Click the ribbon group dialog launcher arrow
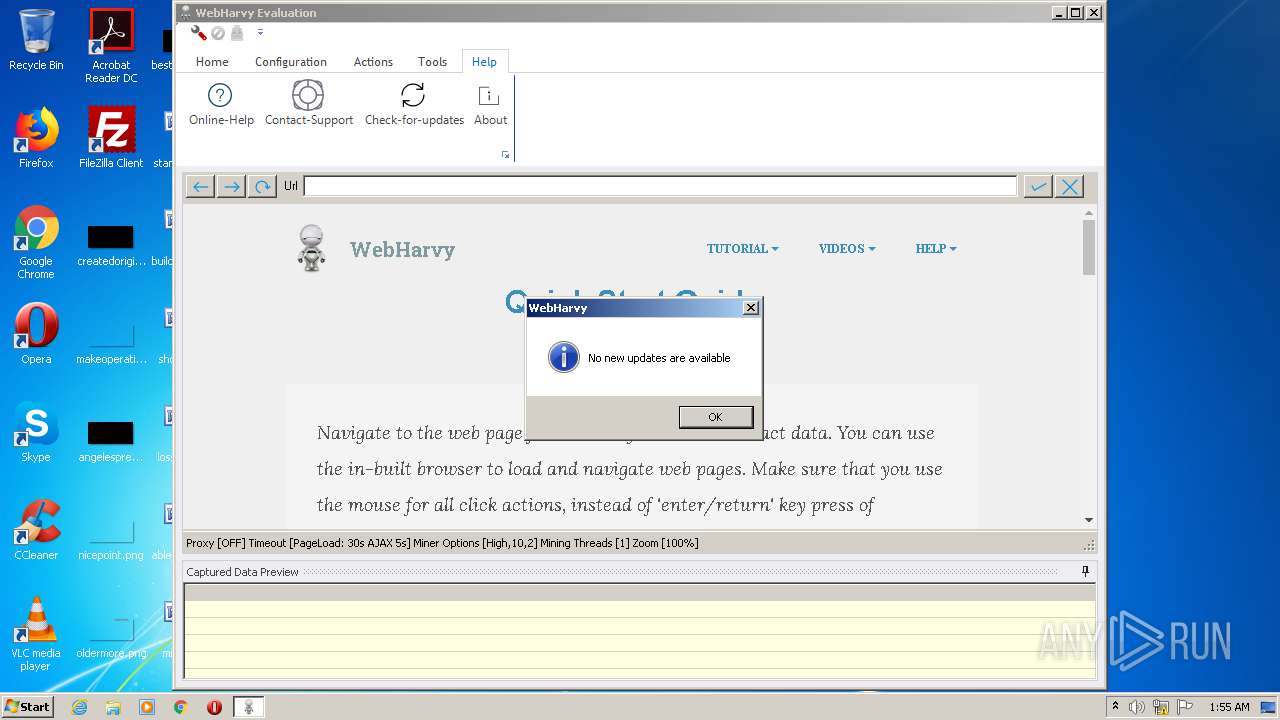Screen dimensions: 1280x720 pyautogui.click(x=505, y=155)
